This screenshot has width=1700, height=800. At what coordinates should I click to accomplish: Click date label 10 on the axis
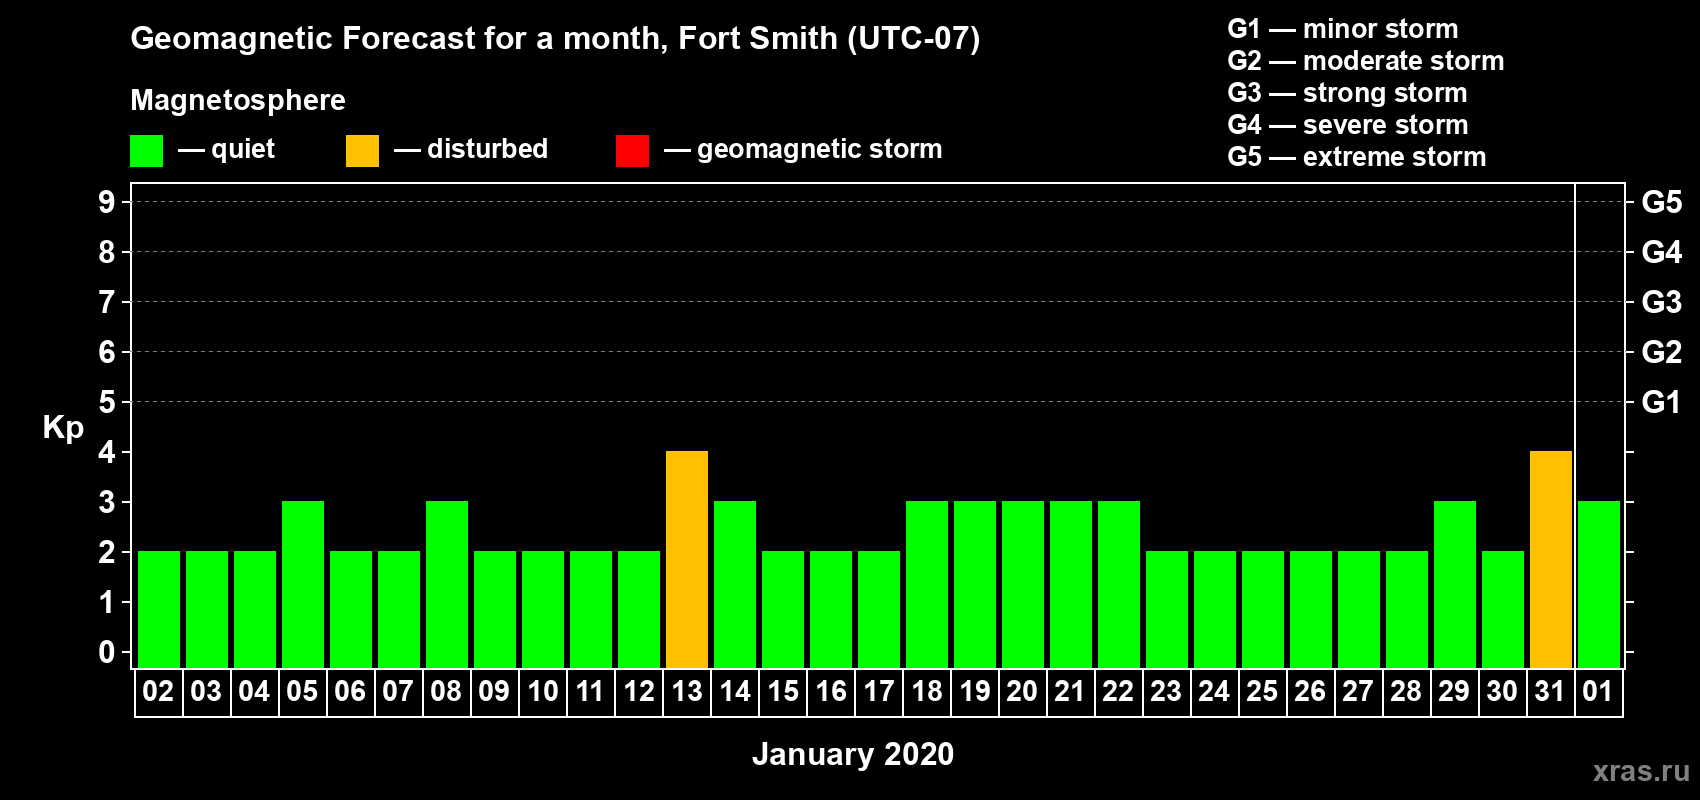pyautogui.click(x=542, y=691)
